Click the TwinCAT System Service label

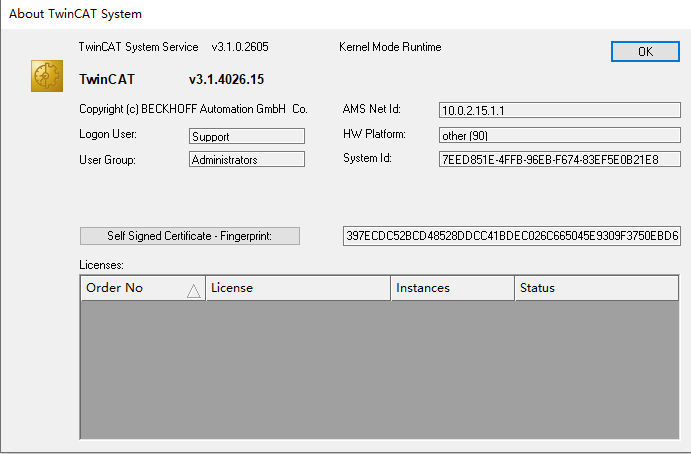click(x=138, y=47)
